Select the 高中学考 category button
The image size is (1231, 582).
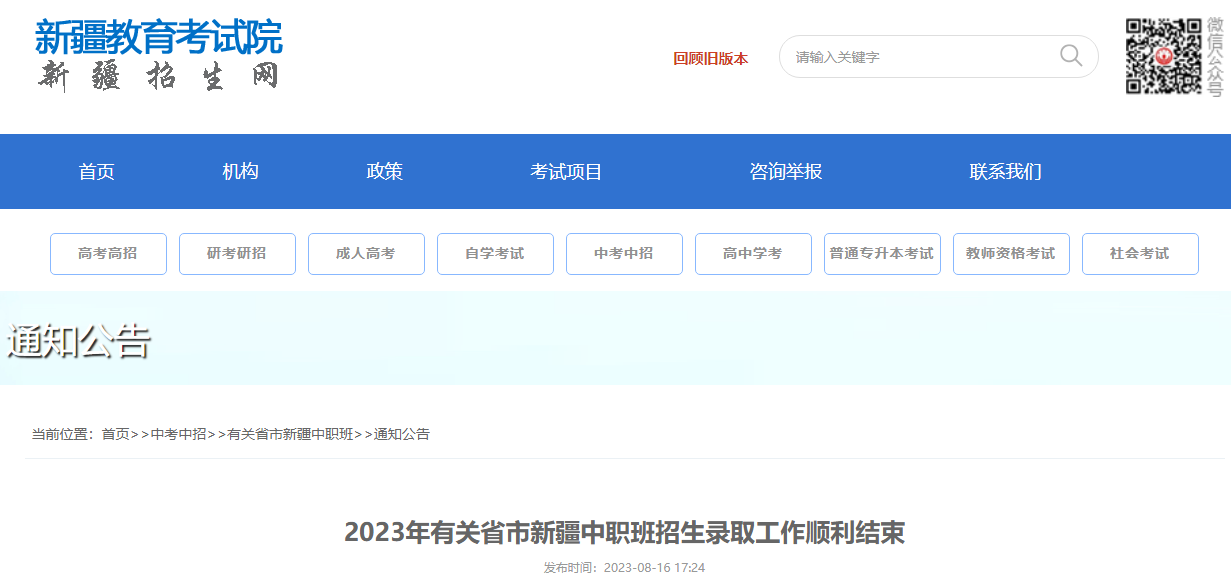[753, 254]
